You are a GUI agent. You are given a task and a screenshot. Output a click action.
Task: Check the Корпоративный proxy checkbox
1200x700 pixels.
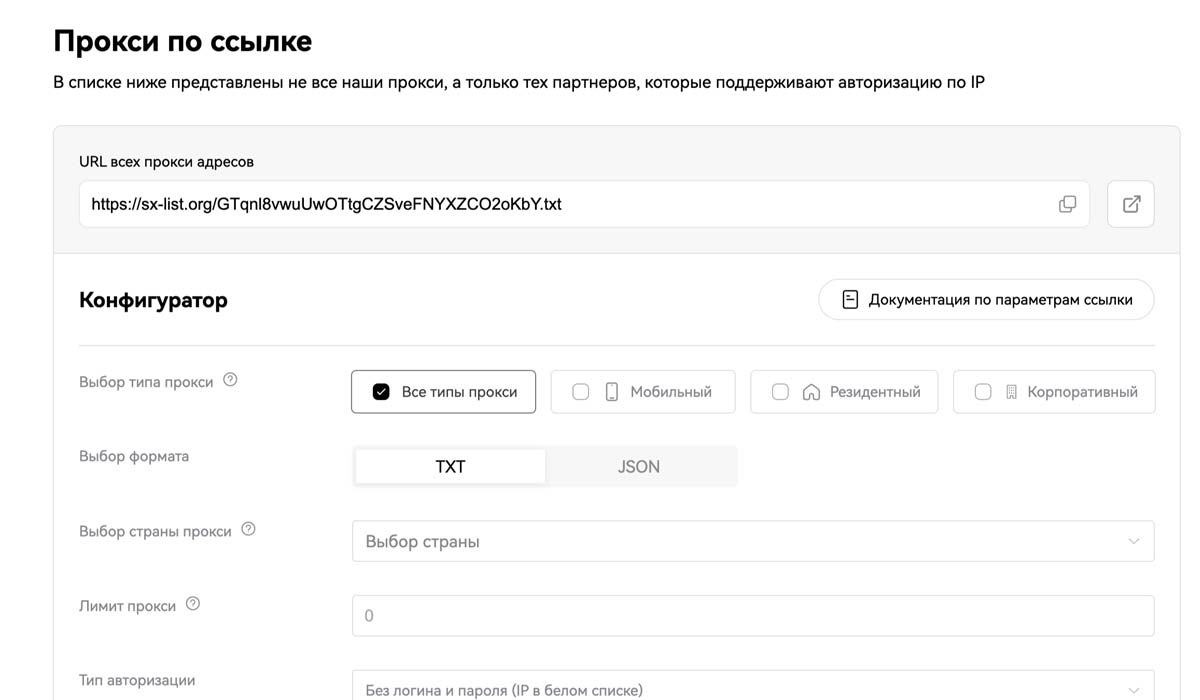pyautogui.click(x=982, y=392)
